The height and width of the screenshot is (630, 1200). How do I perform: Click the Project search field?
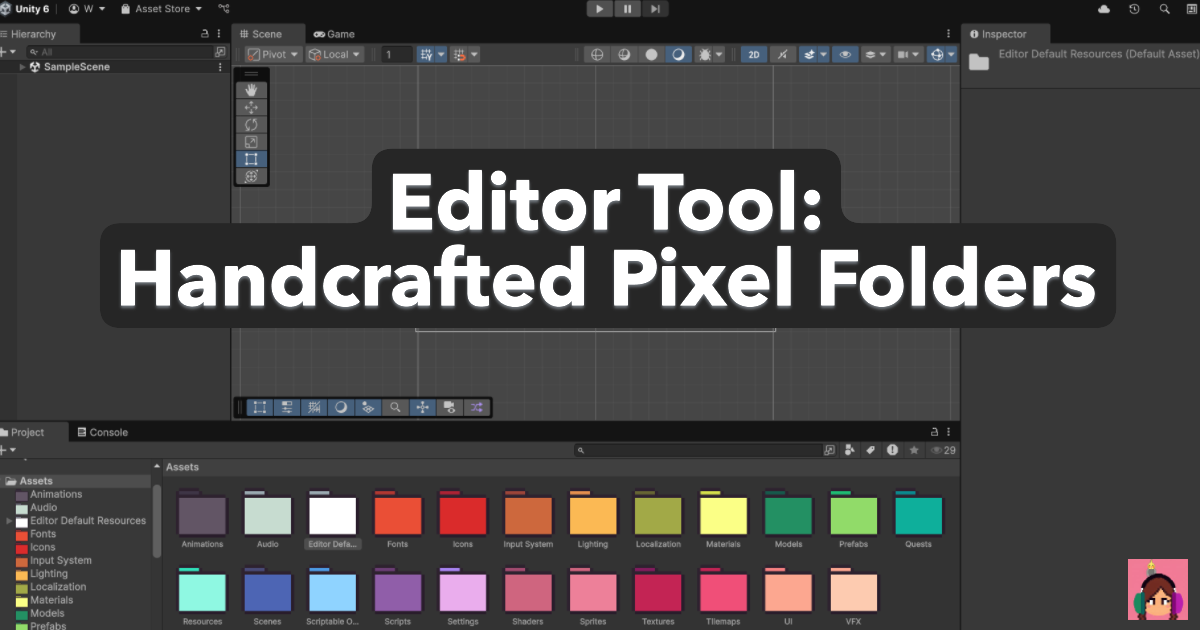[x=706, y=451]
